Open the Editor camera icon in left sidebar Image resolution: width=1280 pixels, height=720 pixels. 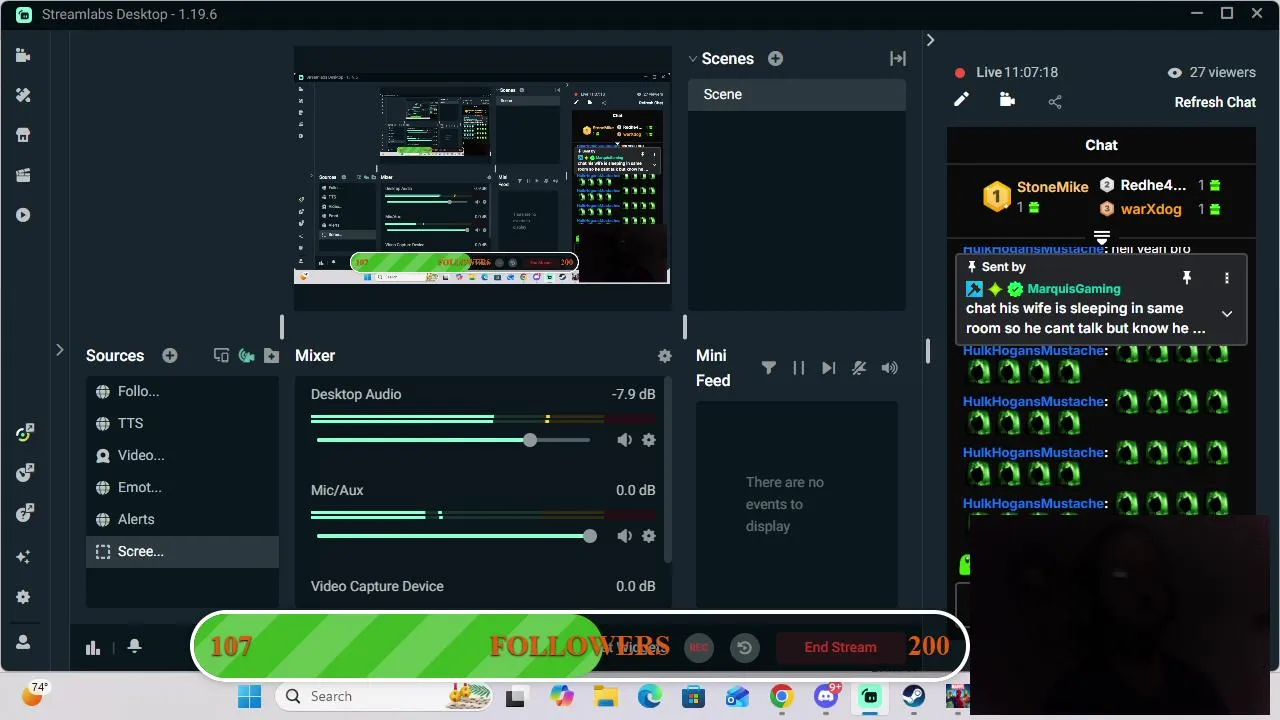pos(23,56)
